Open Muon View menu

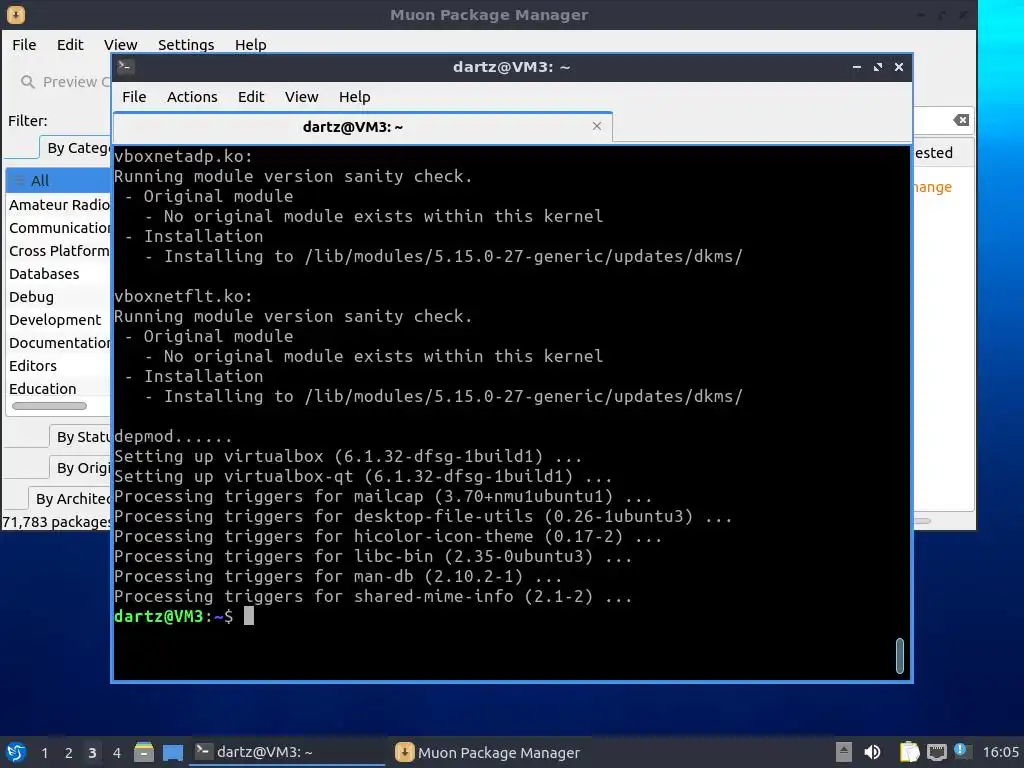tap(121, 44)
